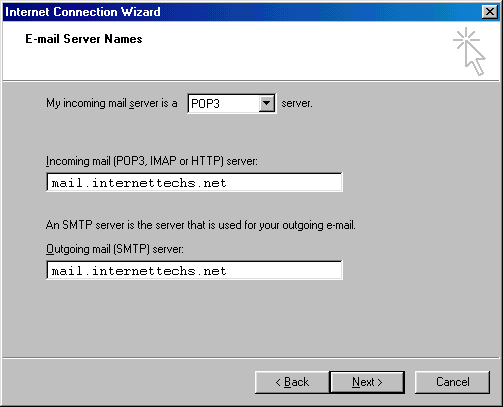Go back with the Back button
Image resolution: width=503 pixels, height=407 pixels.
pos(292,382)
